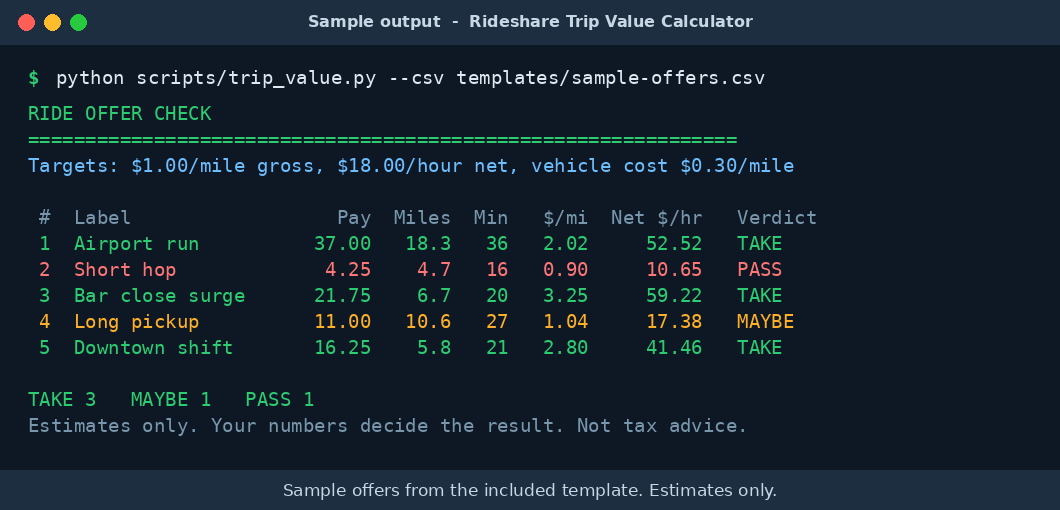Click the pay value 16.25

point(343,348)
